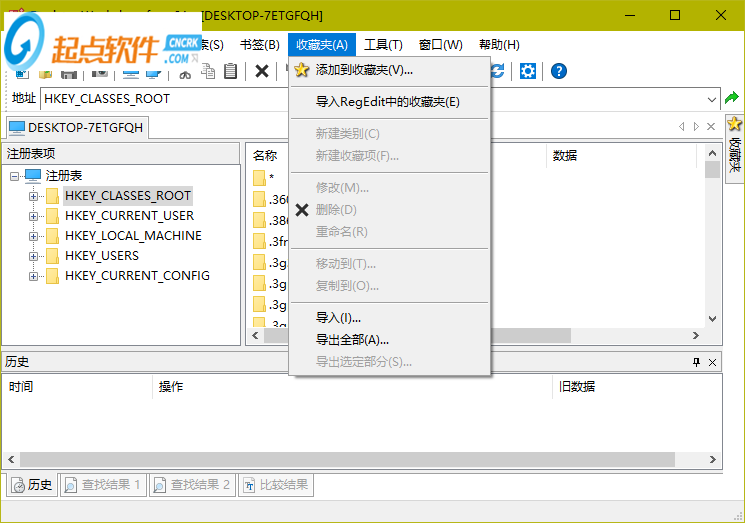The height and width of the screenshot is (523, 745).
Task: Expand HKEY_USERS tree node
Action: click(x=33, y=256)
